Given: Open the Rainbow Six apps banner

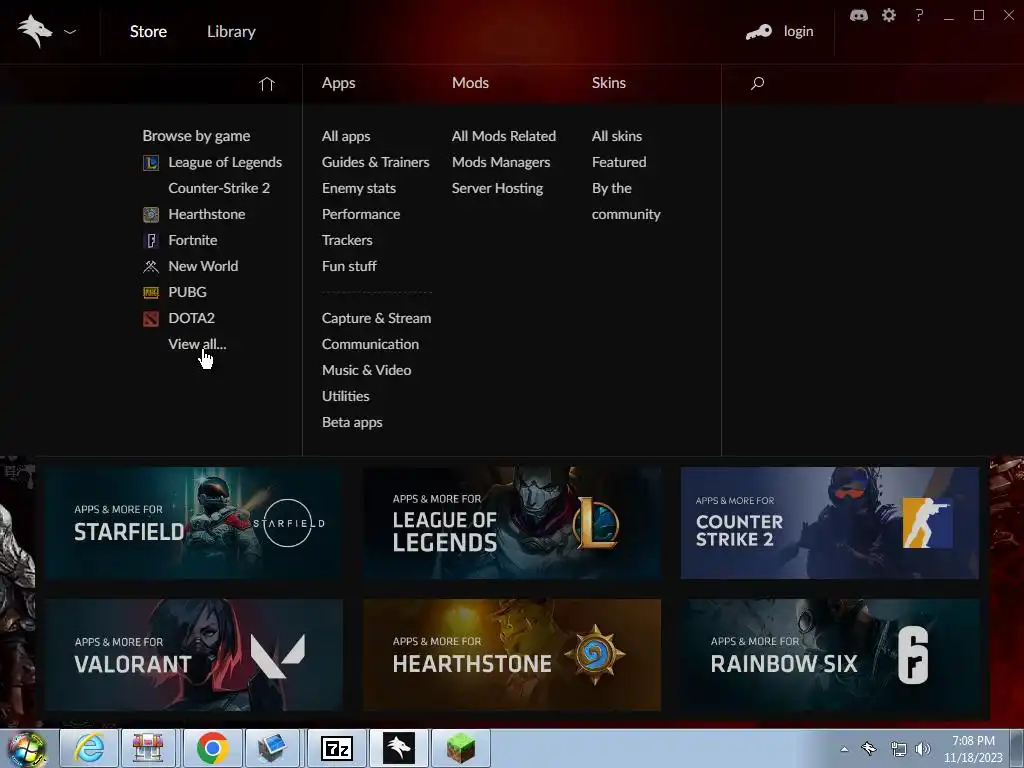Looking at the screenshot, I should (829, 654).
